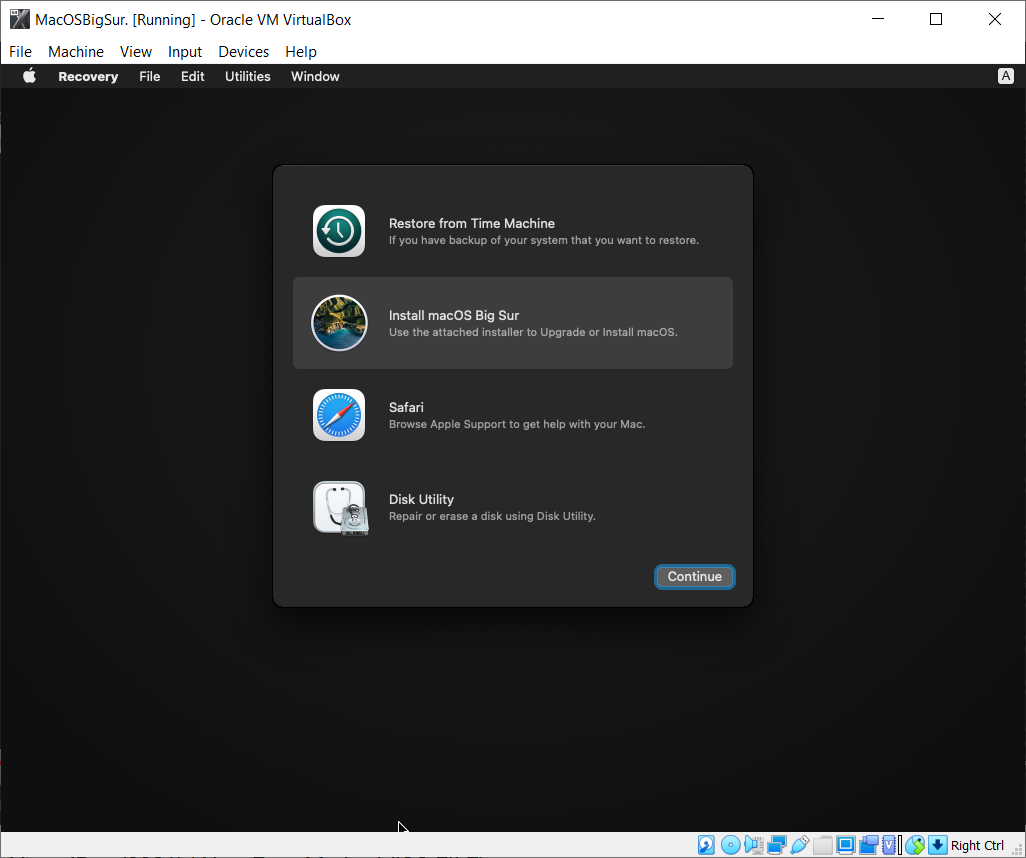The width and height of the screenshot is (1026, 858).
Task: Click the display status icon
Action: pos(845,845)
